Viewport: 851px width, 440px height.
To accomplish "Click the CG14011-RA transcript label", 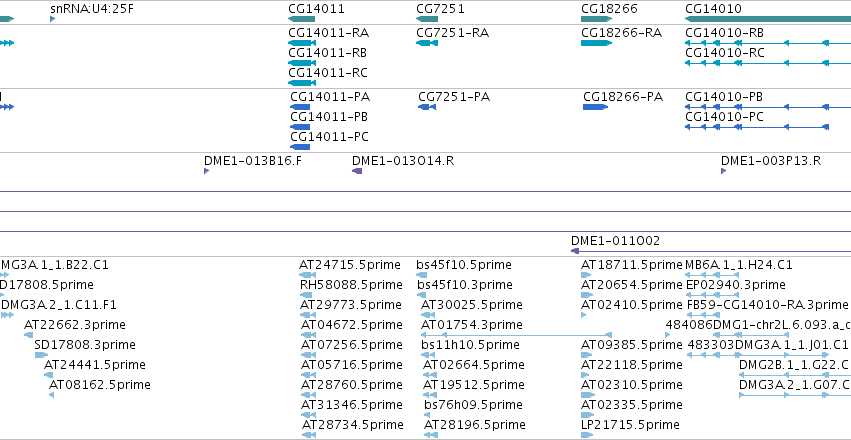I will point(328,33).
